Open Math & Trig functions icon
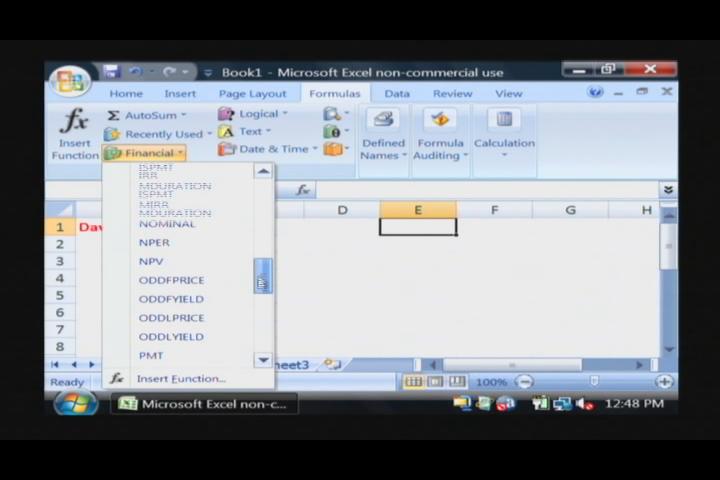This screenshot has height=480, width=720. coord(336,131)
